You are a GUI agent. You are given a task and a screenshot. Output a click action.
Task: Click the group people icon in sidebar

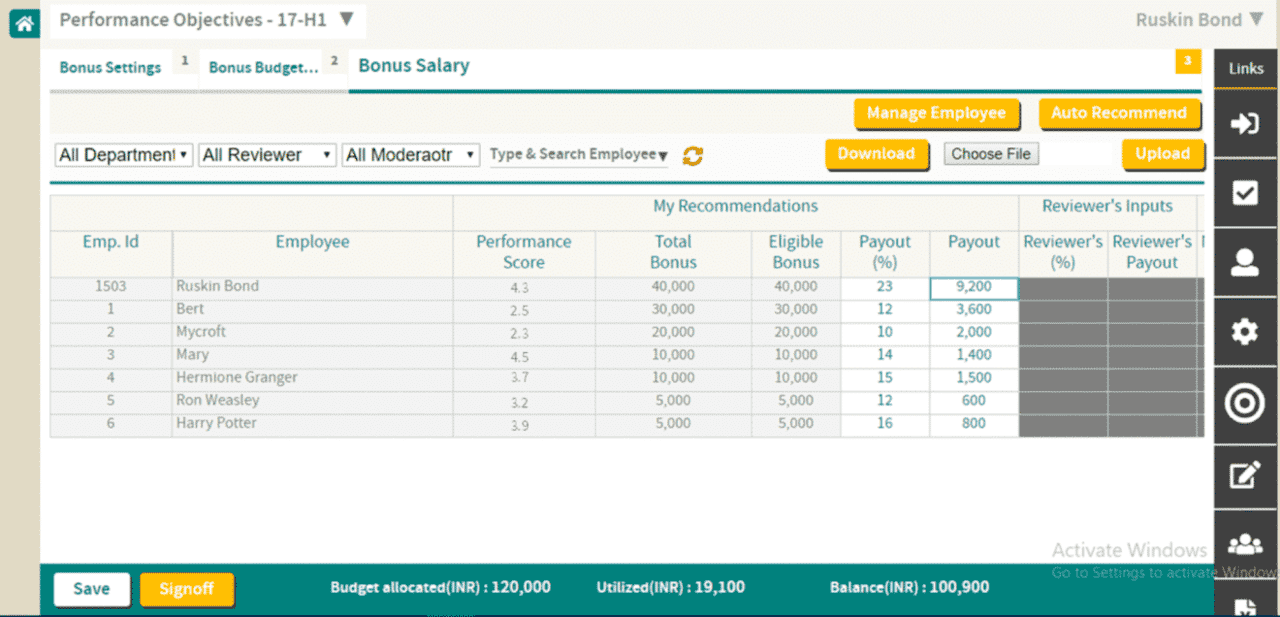(1245, 545)
